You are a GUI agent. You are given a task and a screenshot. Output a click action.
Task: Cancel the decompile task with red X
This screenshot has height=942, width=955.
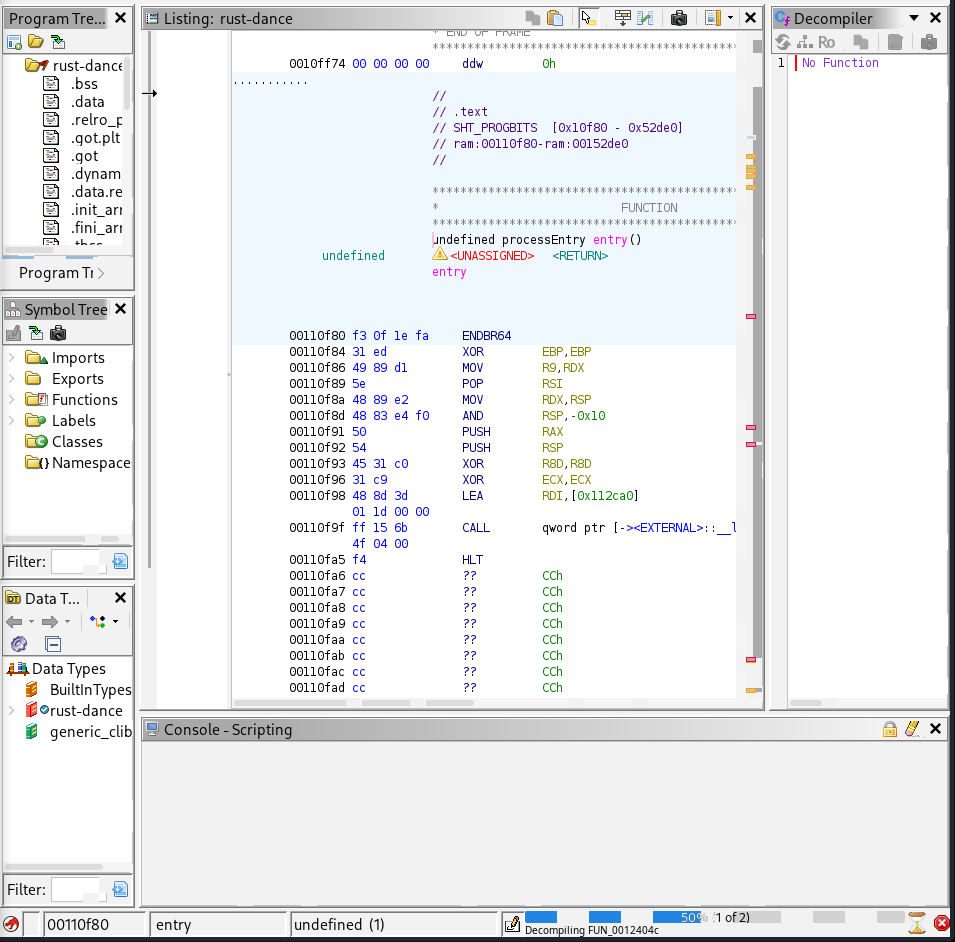(942, 923)
